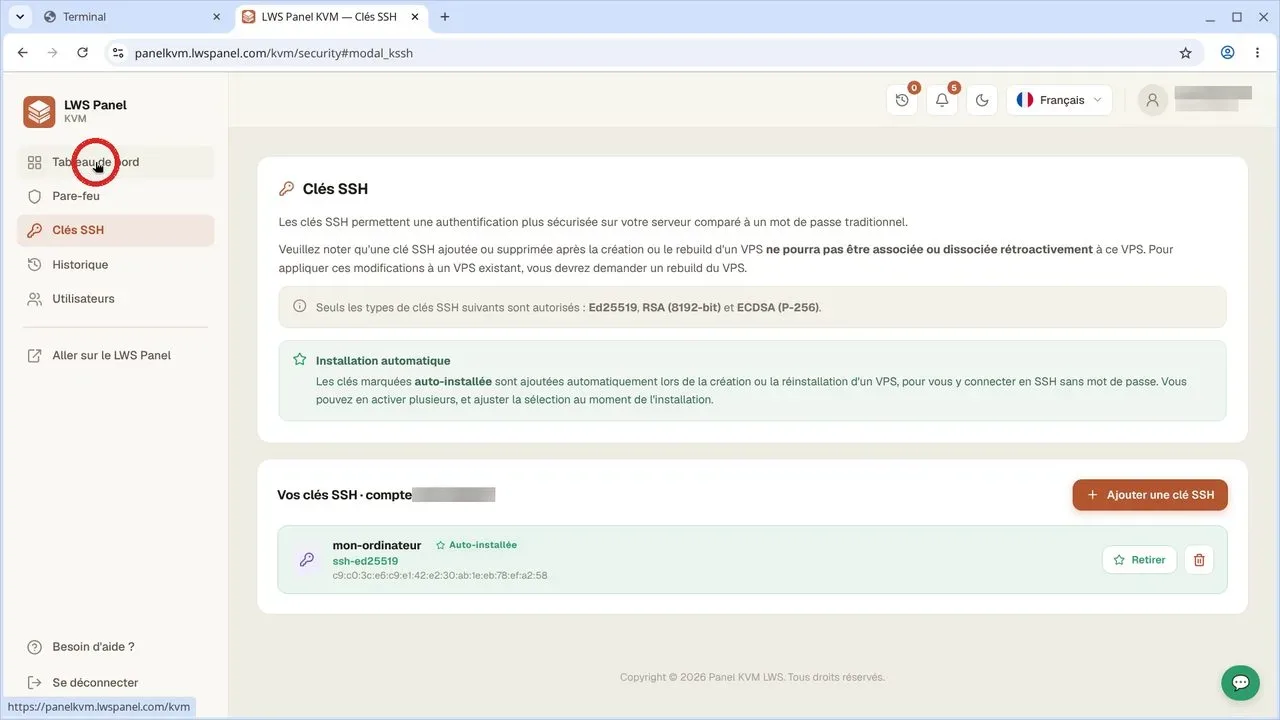Go to Tableau de bord
The image size is (1280, 720).
115,162
